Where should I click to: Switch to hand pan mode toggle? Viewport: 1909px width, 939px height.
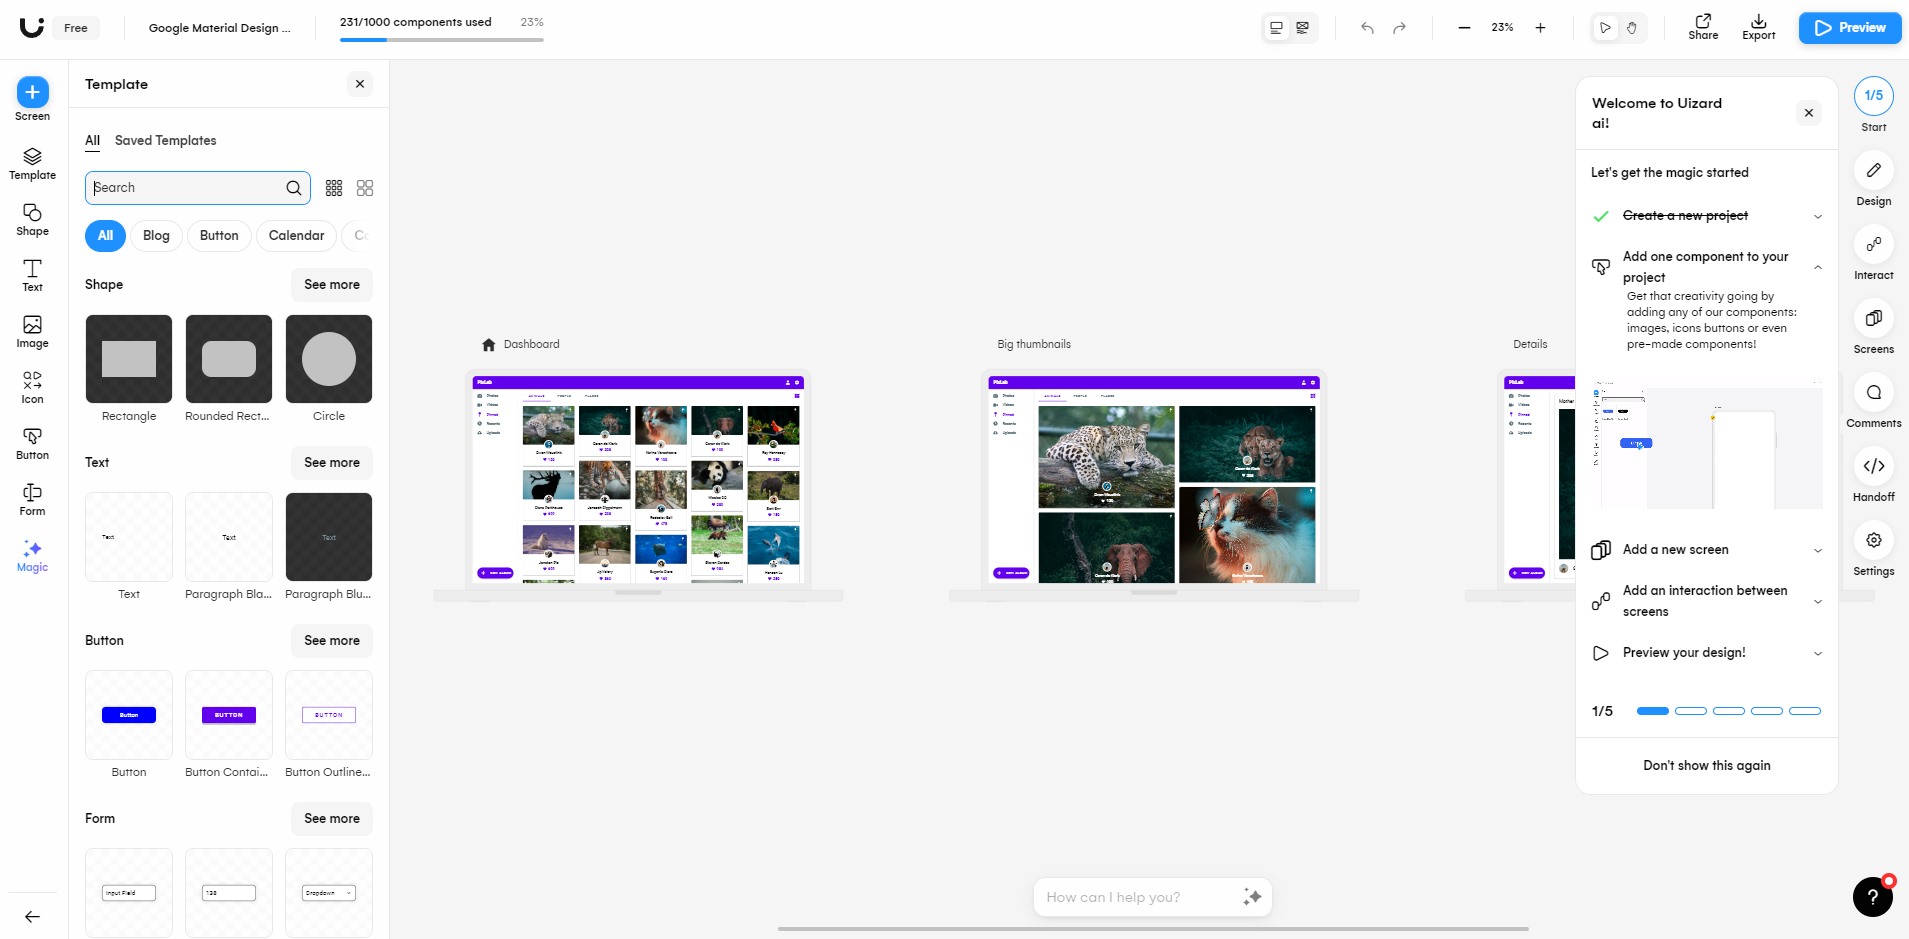[x=1632, y=28]
